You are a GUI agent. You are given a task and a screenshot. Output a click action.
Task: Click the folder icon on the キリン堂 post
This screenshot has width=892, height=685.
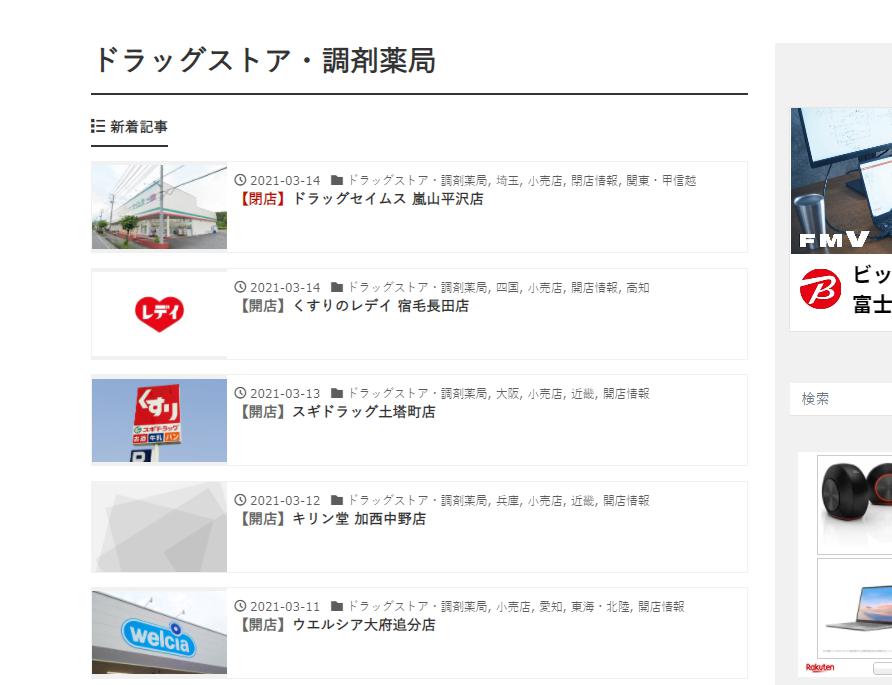(x=337, y=500)
